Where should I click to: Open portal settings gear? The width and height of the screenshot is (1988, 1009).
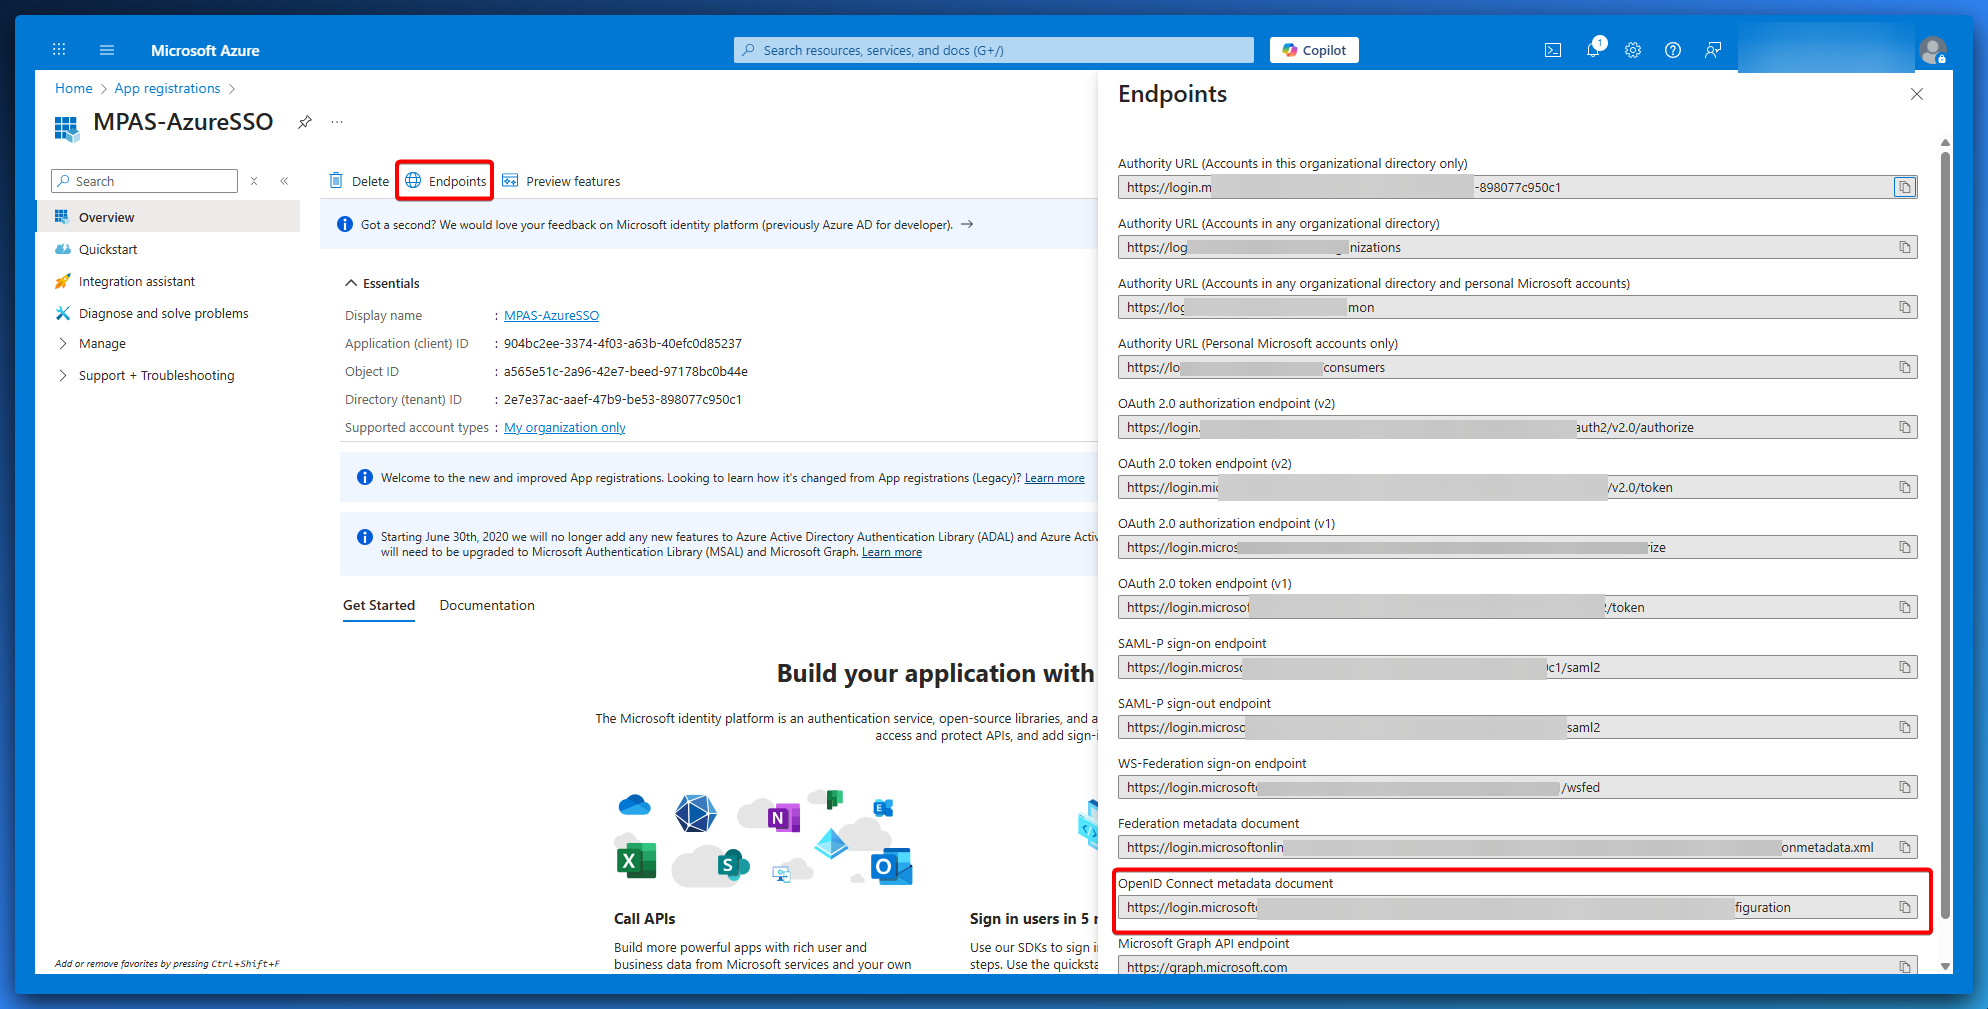click(x=1633, y=50)
